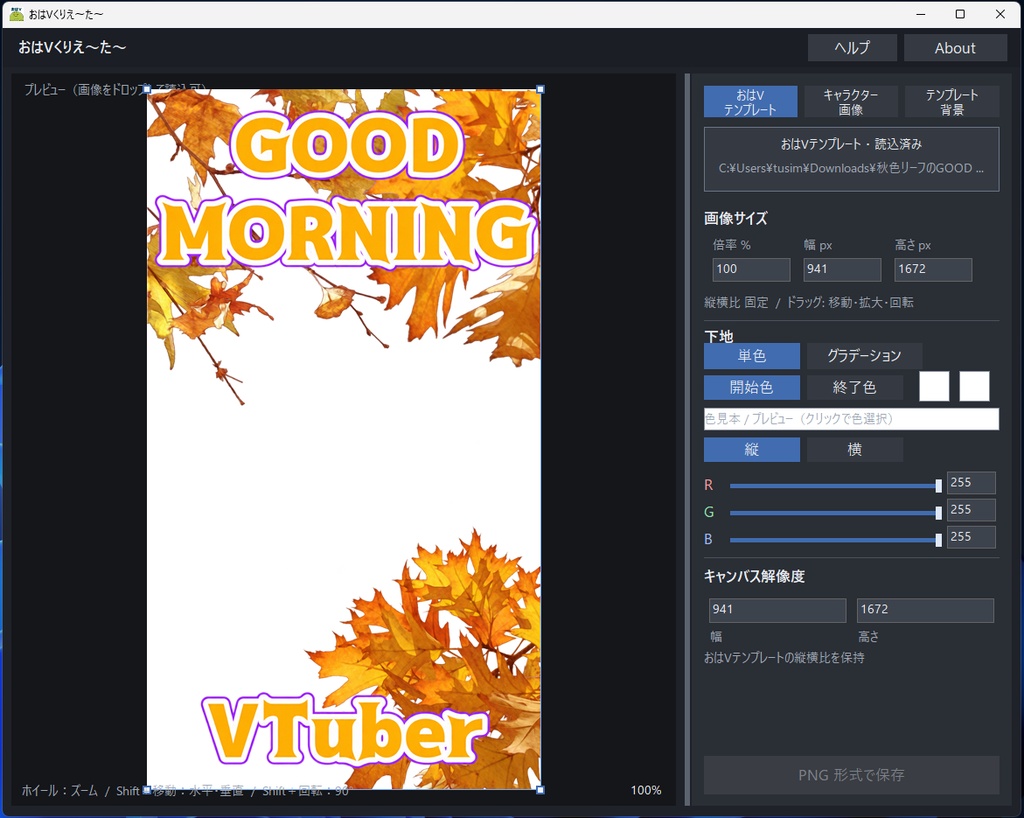Click the R red slider track
1024x818 pixels.
coord(835,486)
